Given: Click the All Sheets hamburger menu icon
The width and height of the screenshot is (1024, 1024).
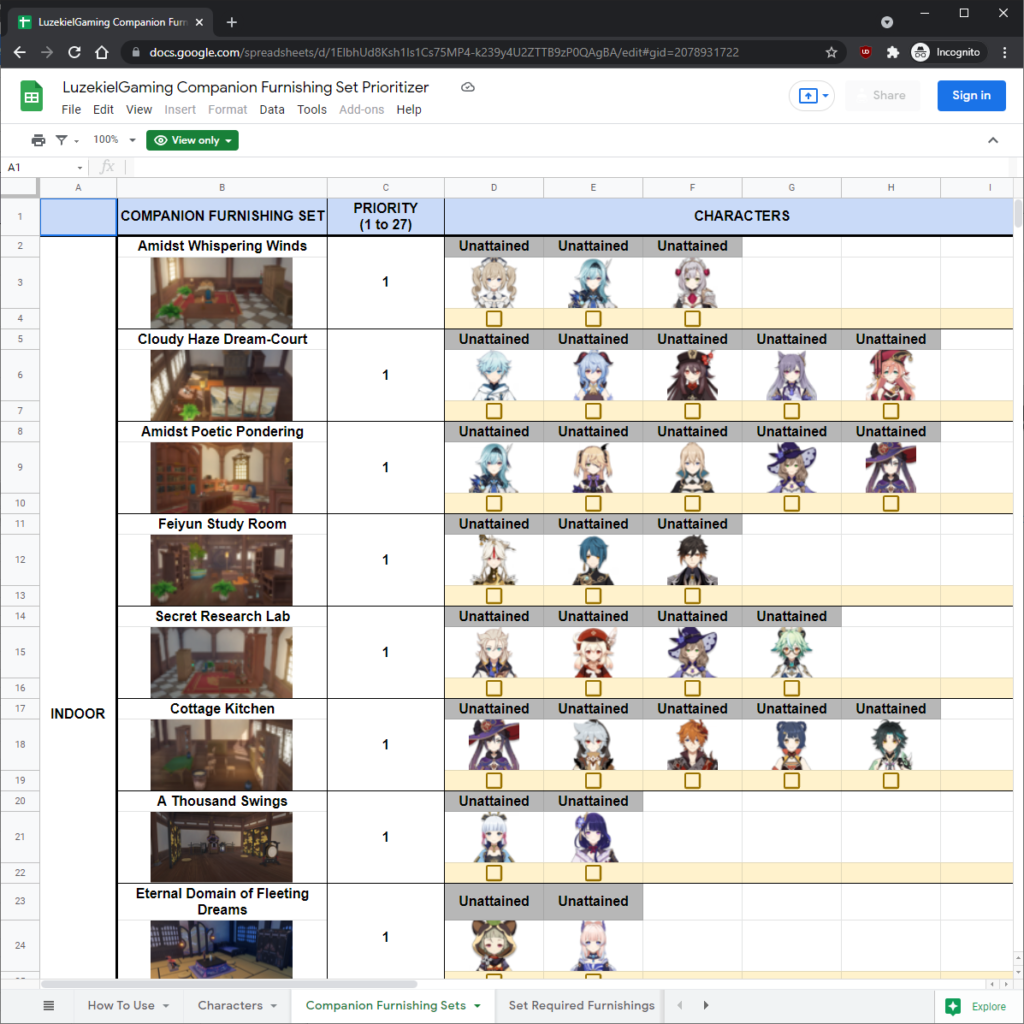Looking at the screenshot, I should (x=47, y=1005).
